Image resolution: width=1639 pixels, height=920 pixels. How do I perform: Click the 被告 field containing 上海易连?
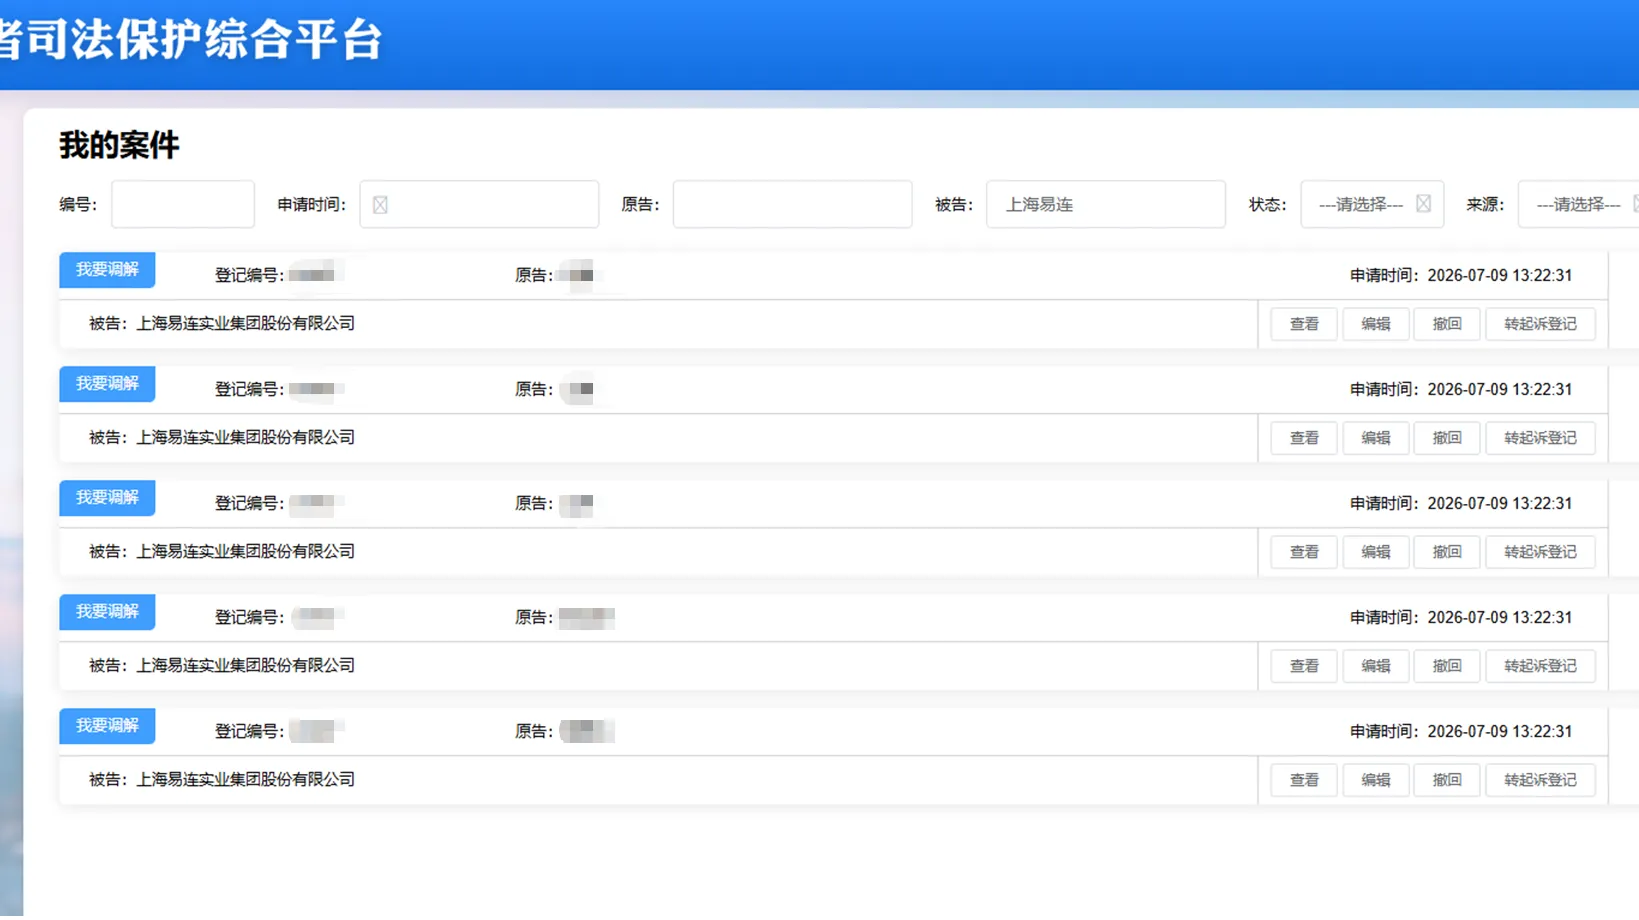point(1105,204)
